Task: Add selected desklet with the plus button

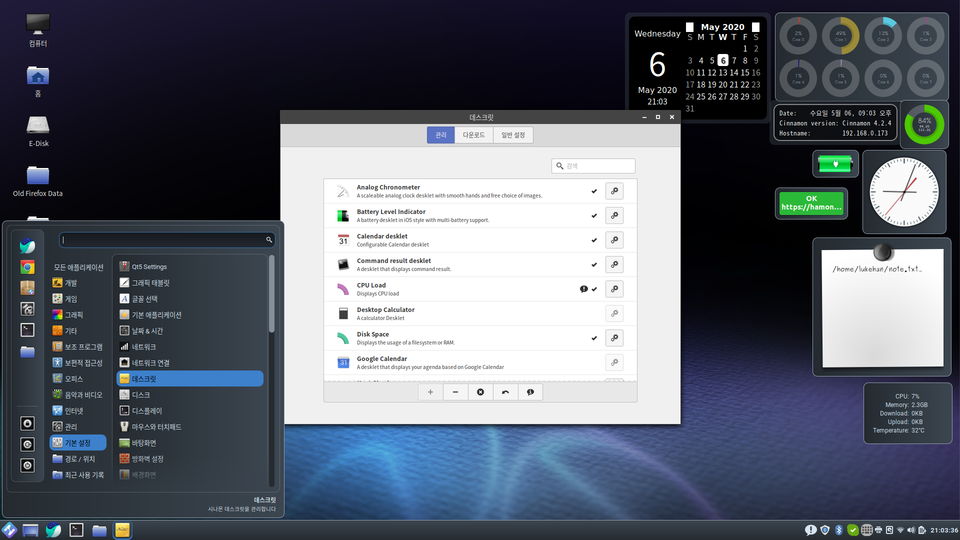Action: coord(430,392)
